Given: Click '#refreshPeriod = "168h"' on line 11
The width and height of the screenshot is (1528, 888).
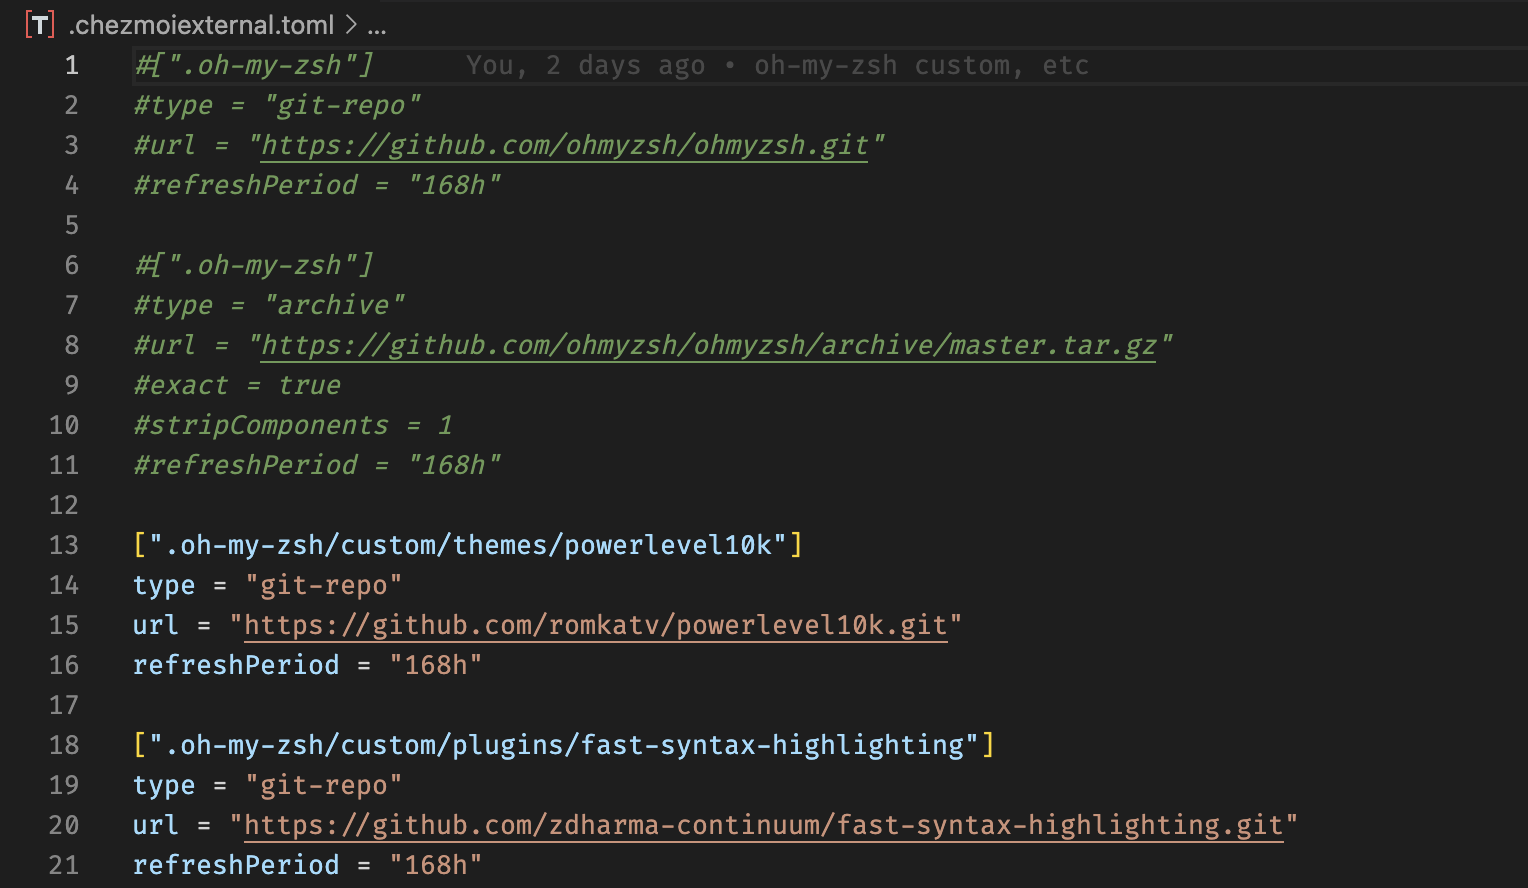Looking at the screenshot, I should click(x=317, y=465).
